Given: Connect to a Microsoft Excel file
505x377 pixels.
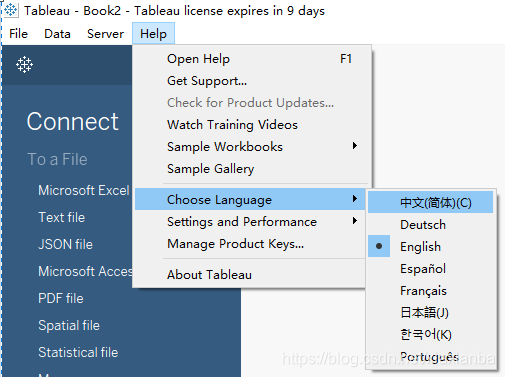Looking at the screenshot, I should (x=84, y=190).
